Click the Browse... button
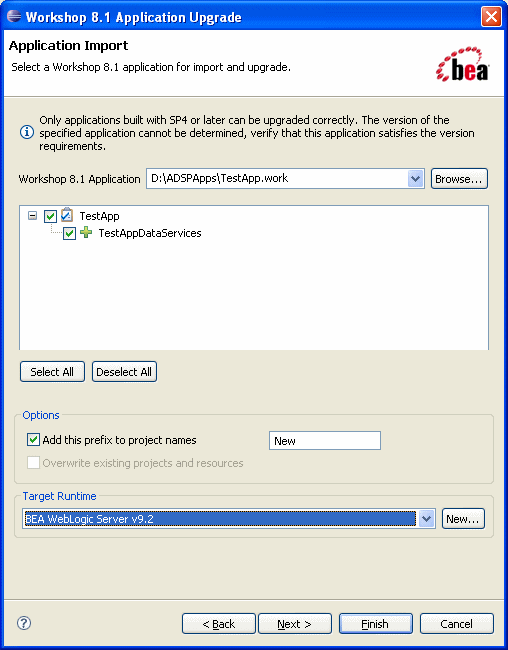Viewport: 508px width, 650px height. [x=459, y=179]
